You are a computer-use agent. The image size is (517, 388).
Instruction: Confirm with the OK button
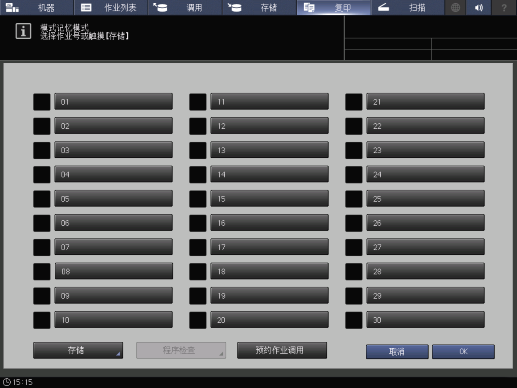point(463,352)
